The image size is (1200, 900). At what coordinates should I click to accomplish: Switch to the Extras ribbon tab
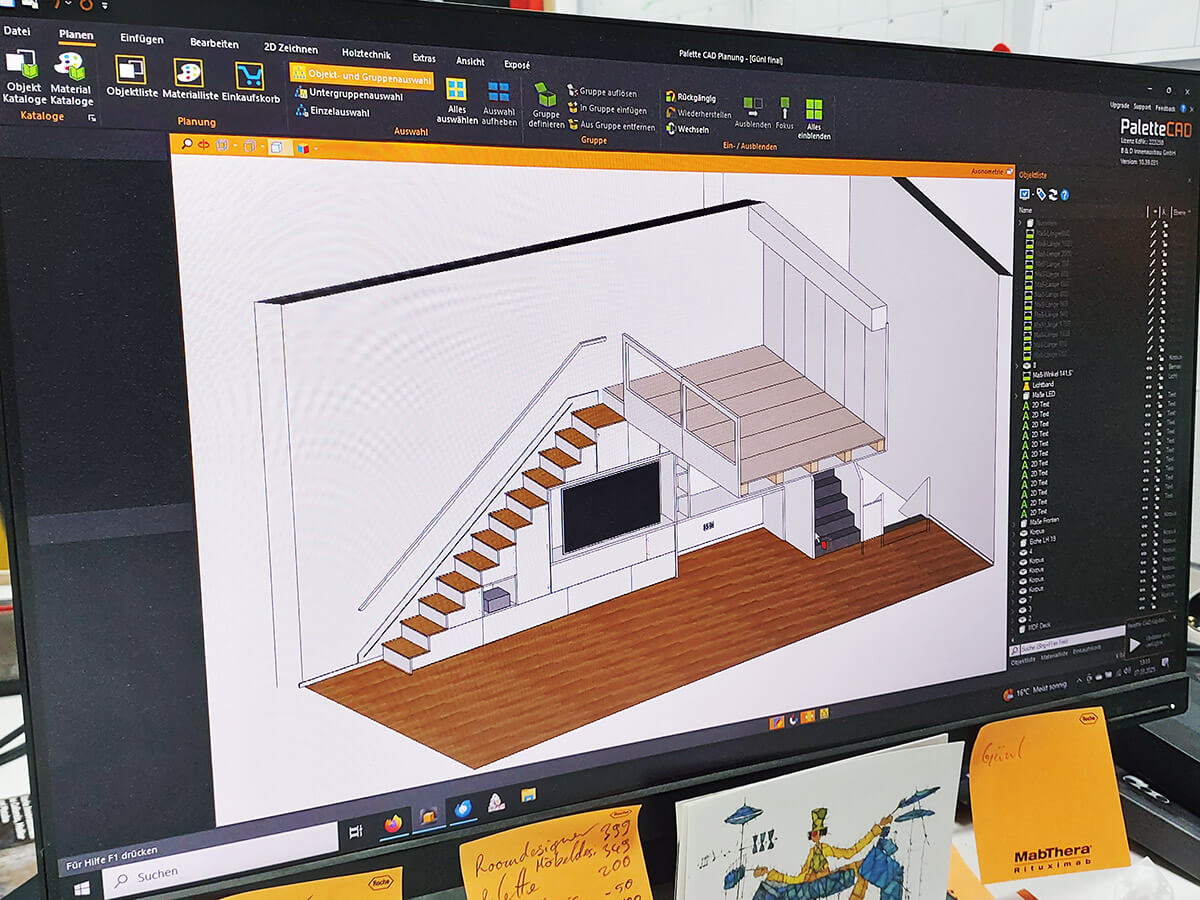pyautogui.click(x=424, y=57)
